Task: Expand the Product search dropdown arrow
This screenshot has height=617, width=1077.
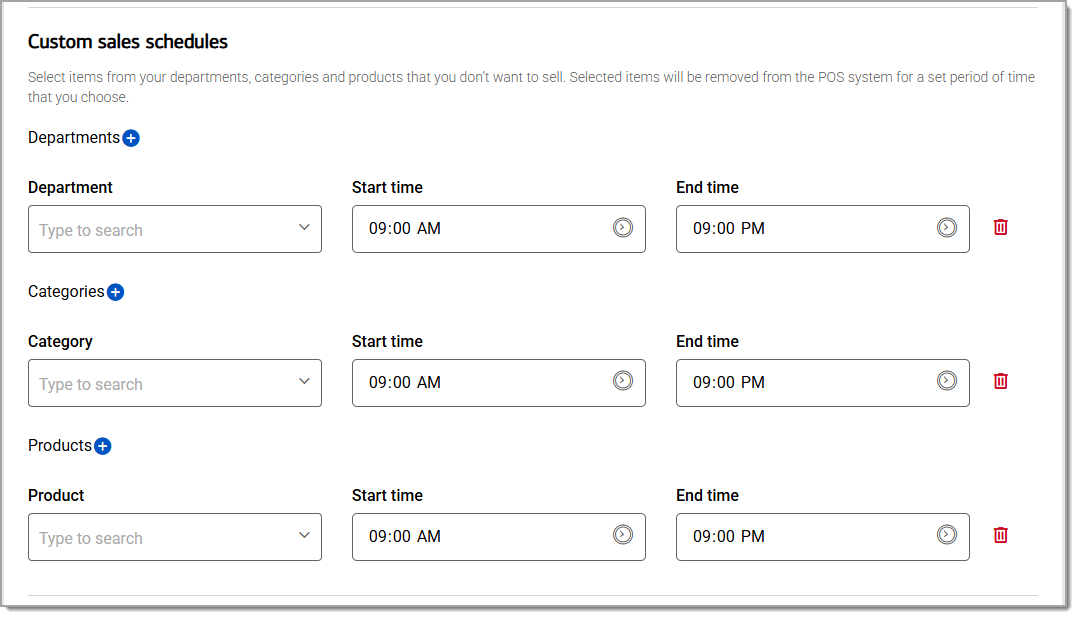Action: 304,536
